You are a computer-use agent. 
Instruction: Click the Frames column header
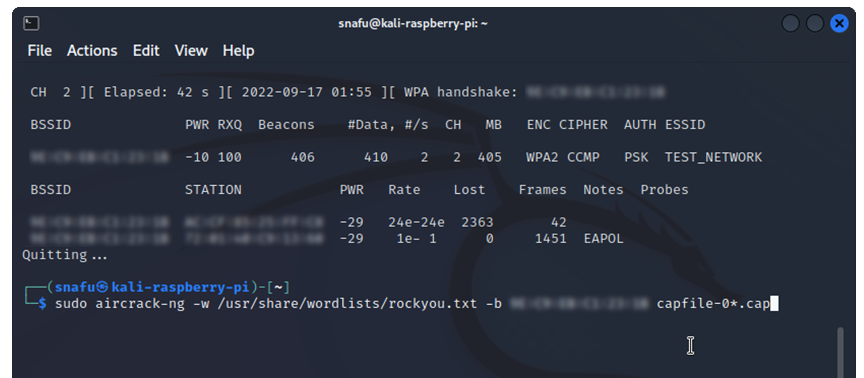point(542,190)
